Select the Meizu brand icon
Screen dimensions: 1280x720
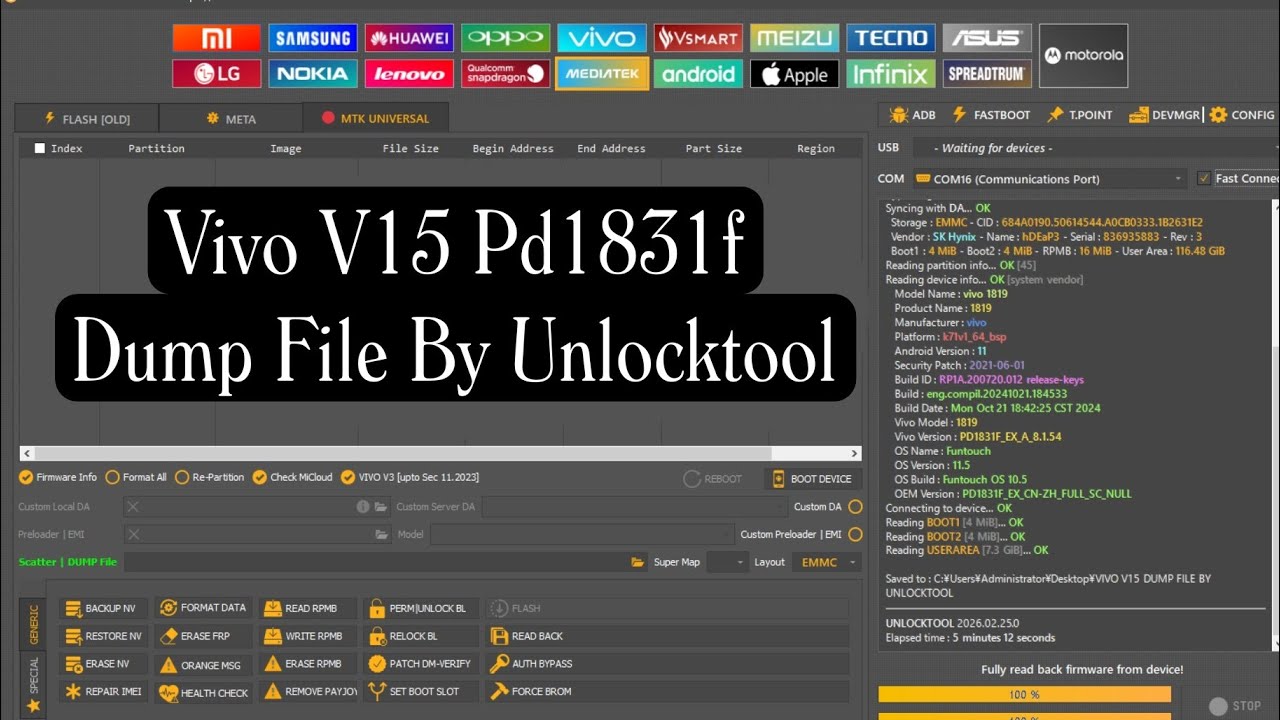pyautogui.click(x=795, y=38)
